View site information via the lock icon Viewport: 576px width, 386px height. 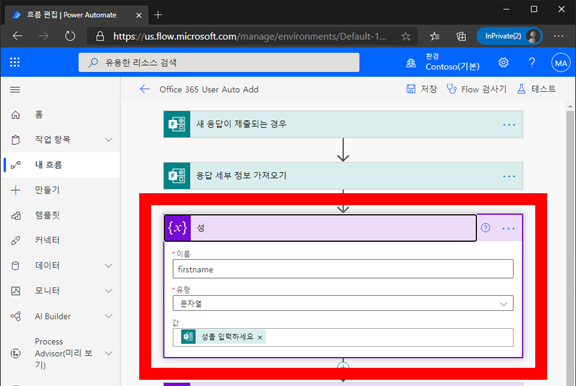(x=100, y=36)
